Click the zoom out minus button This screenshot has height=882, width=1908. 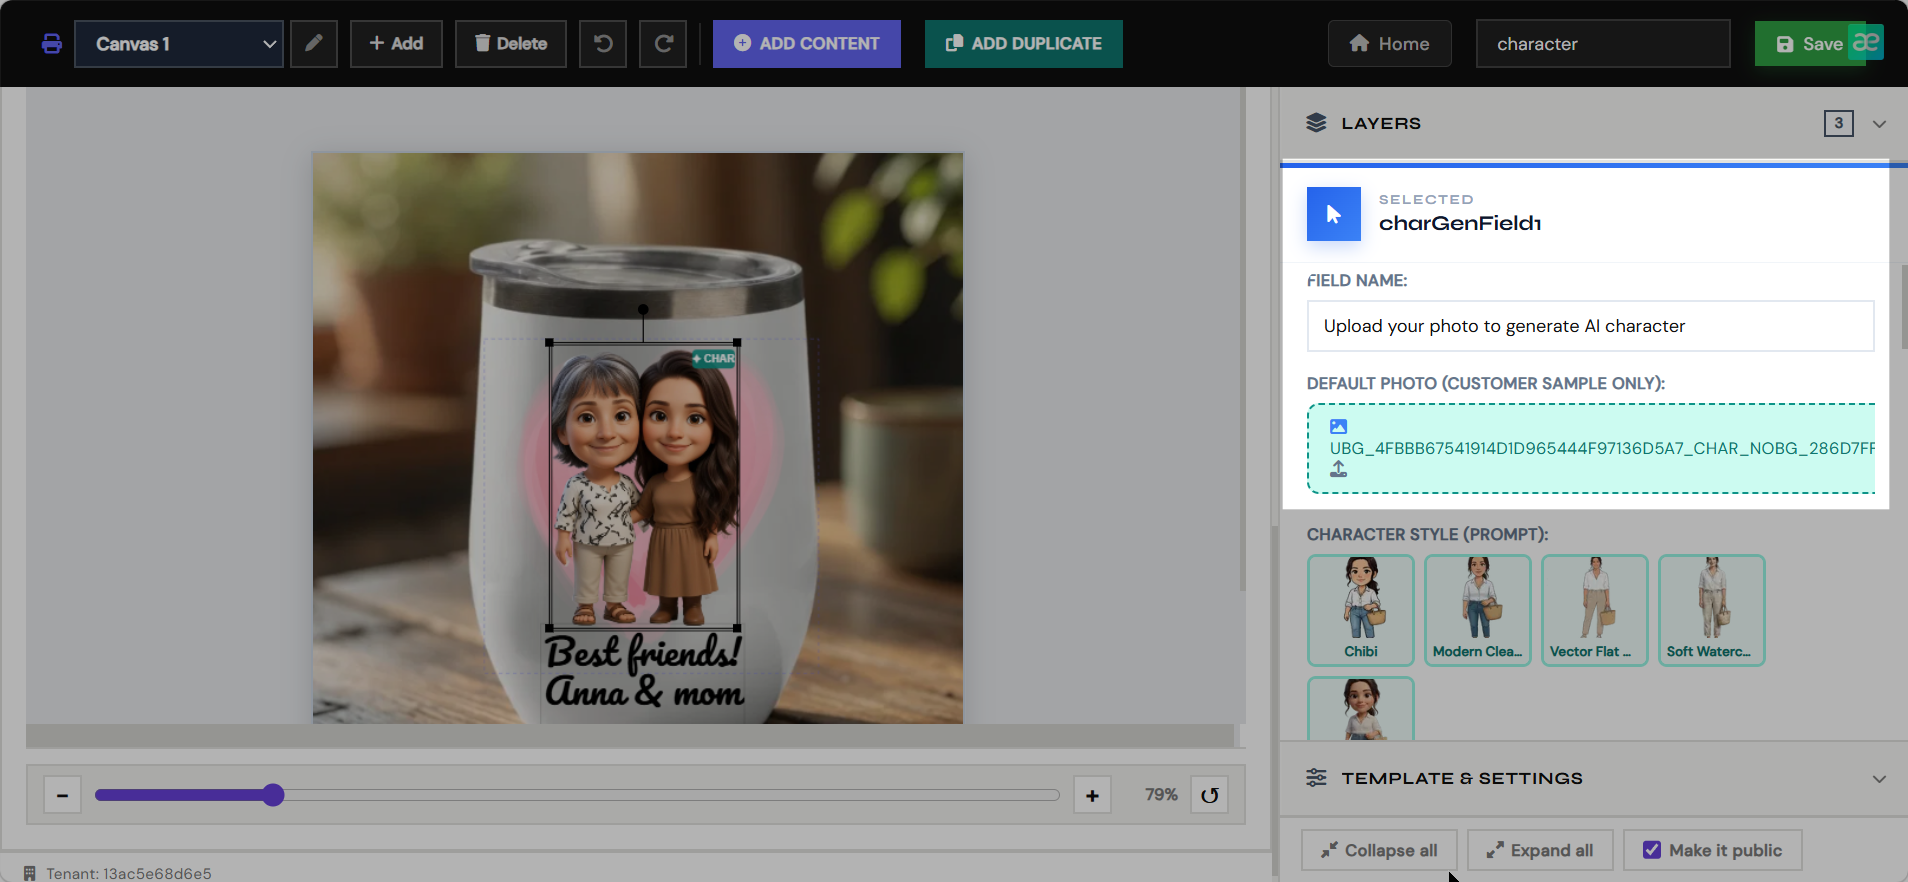tap(62, 795)
